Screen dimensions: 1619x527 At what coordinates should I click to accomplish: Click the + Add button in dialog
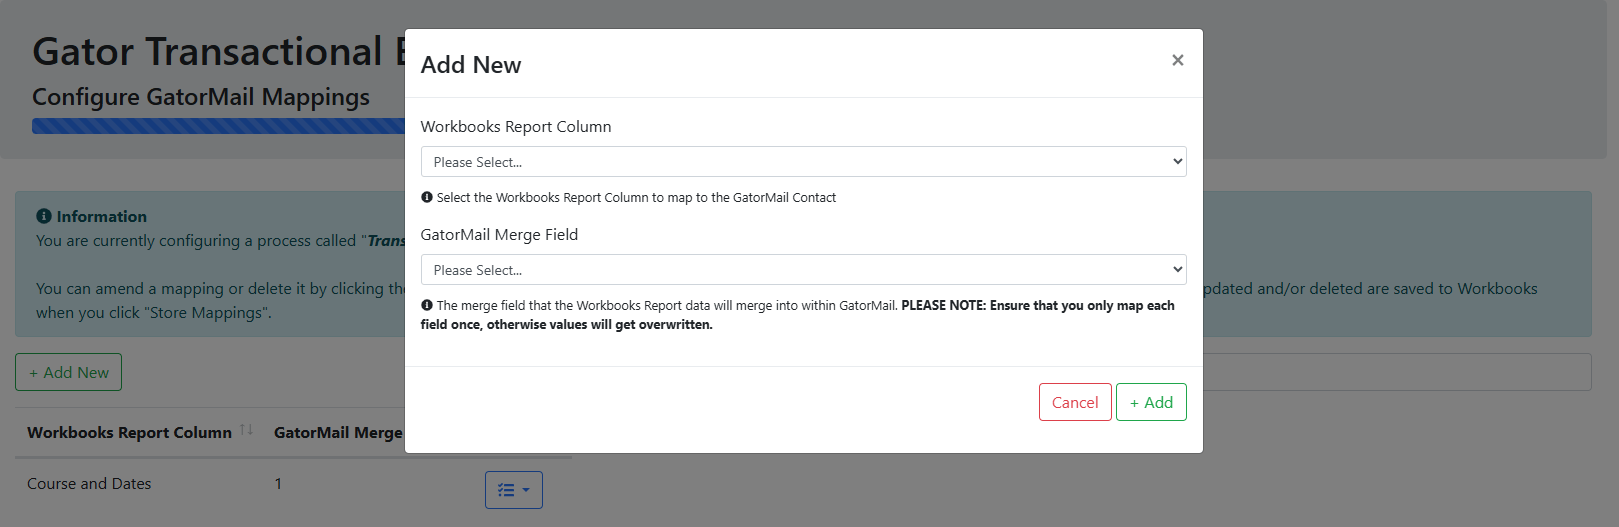point(1151,402)
